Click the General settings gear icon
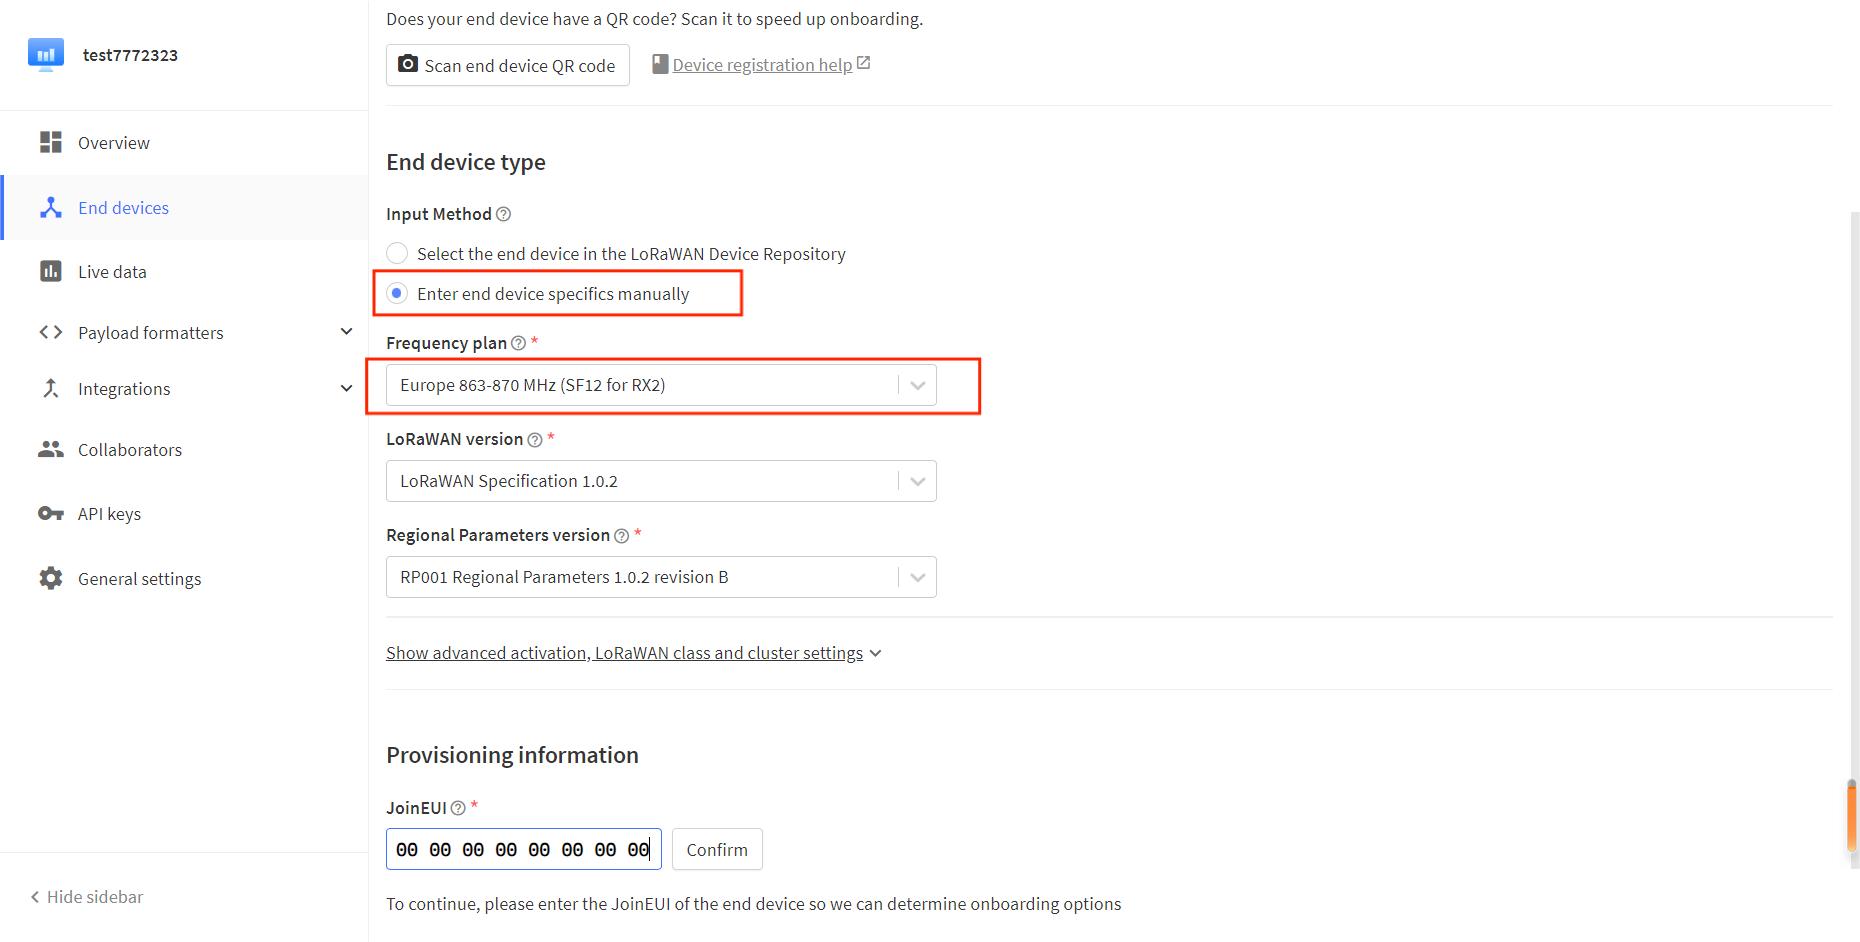 click(x=50, y=578)
